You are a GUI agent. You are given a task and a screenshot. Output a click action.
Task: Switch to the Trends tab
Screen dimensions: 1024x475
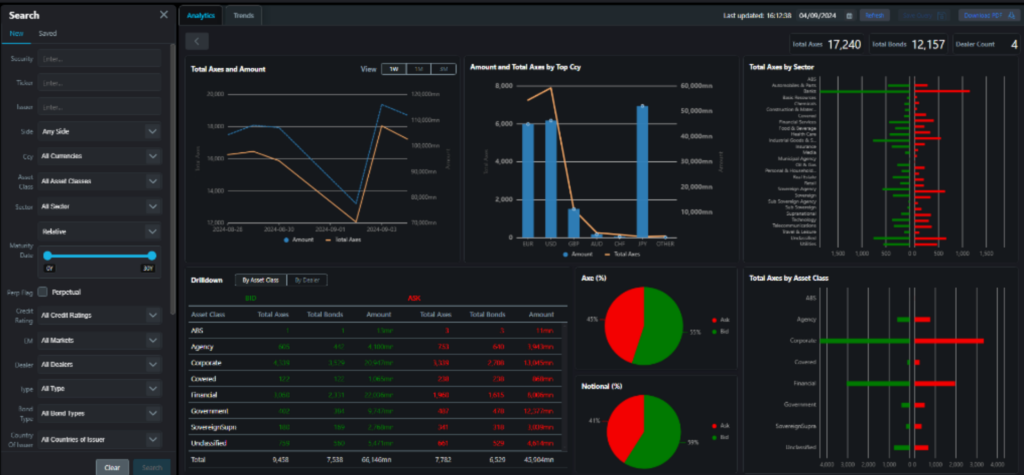[244, 15]
